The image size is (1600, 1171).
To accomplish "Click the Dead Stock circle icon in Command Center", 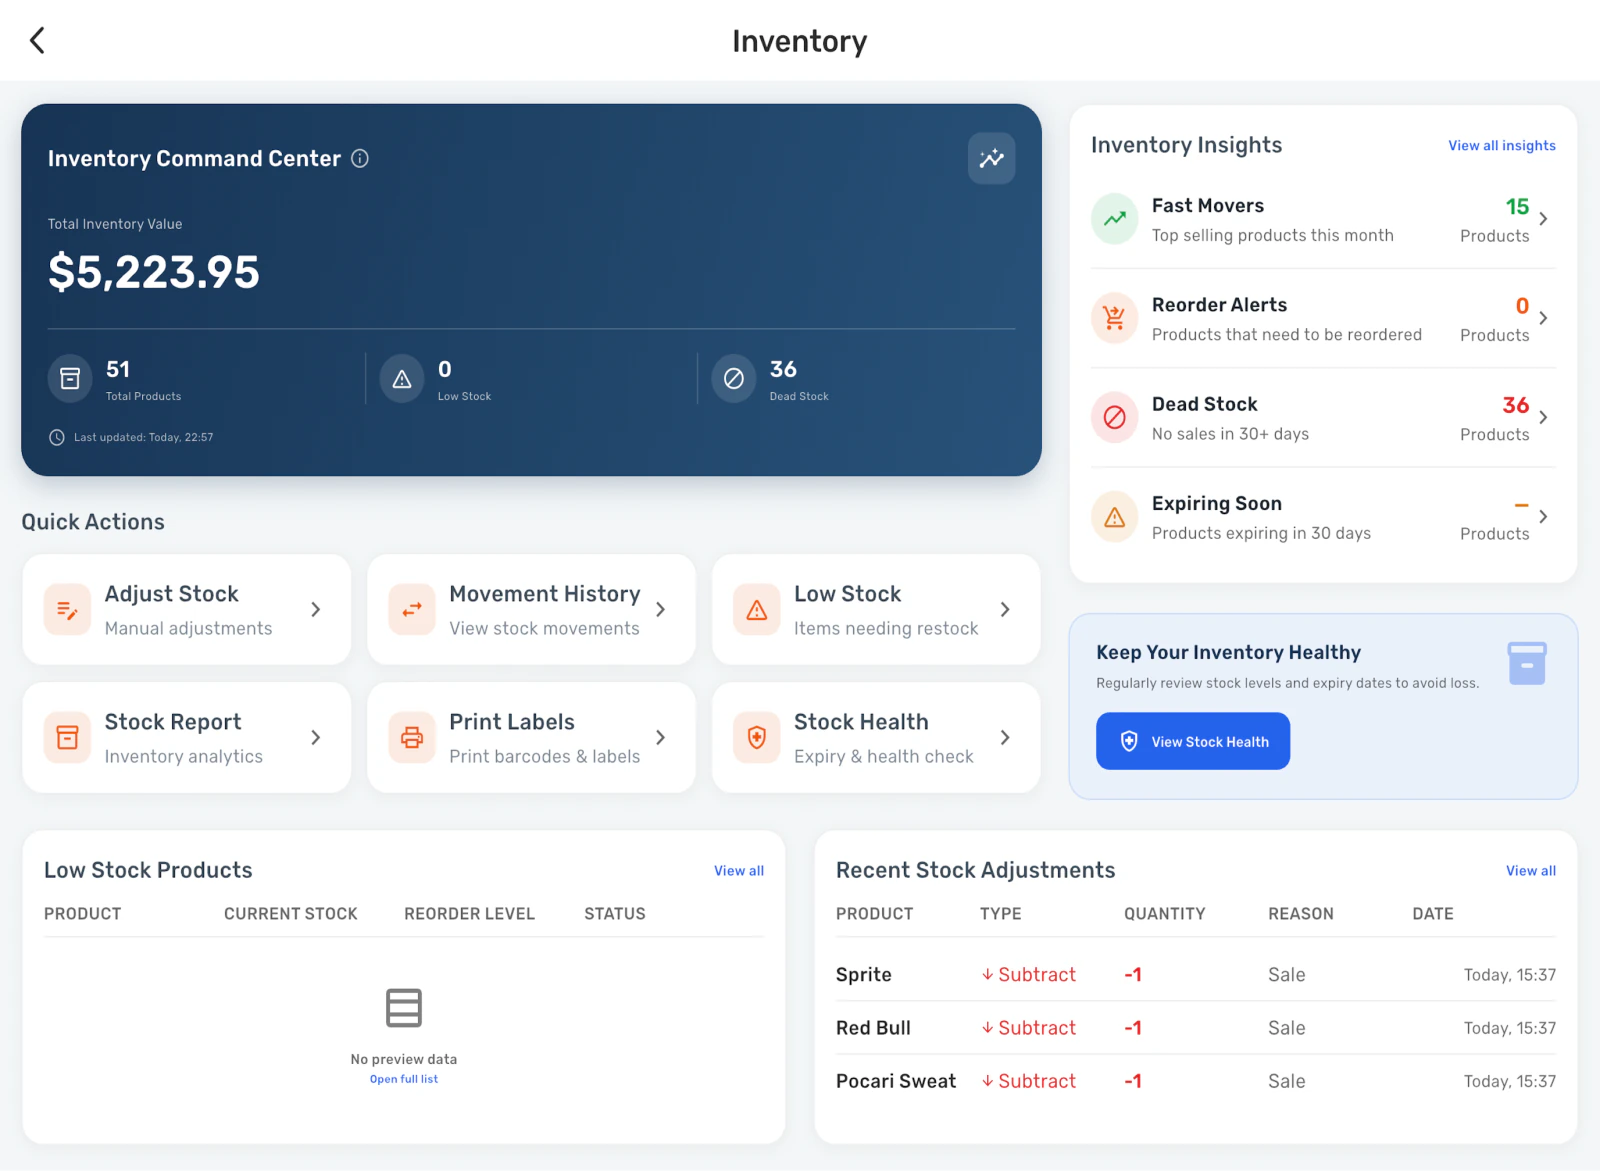I will [734, 379].
